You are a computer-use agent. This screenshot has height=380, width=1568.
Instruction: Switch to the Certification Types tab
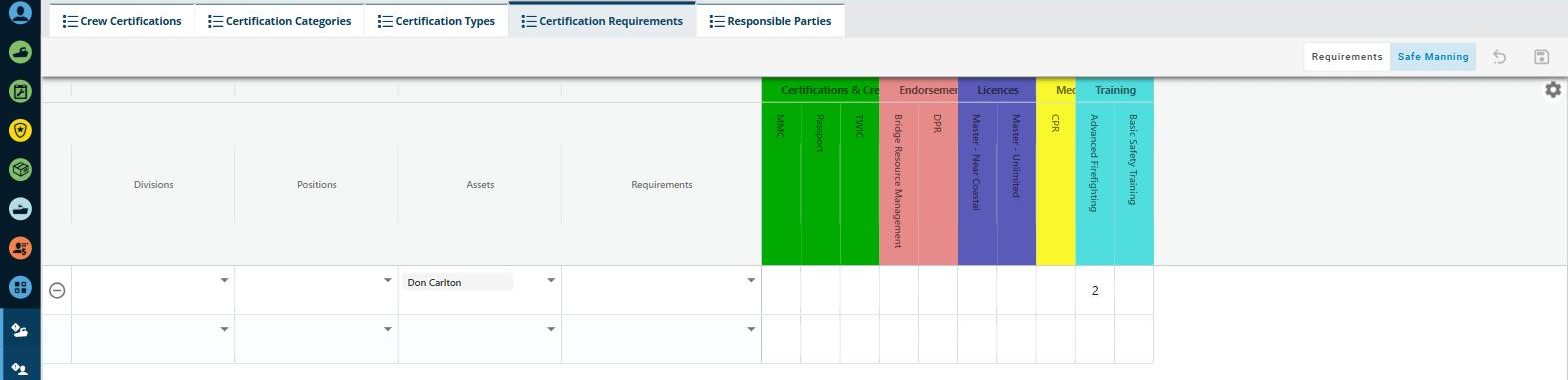(x=436, y=20)
